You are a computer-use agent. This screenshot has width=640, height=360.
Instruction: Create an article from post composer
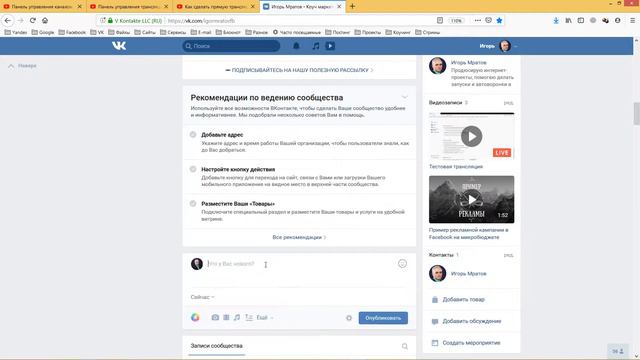[249, 317]
